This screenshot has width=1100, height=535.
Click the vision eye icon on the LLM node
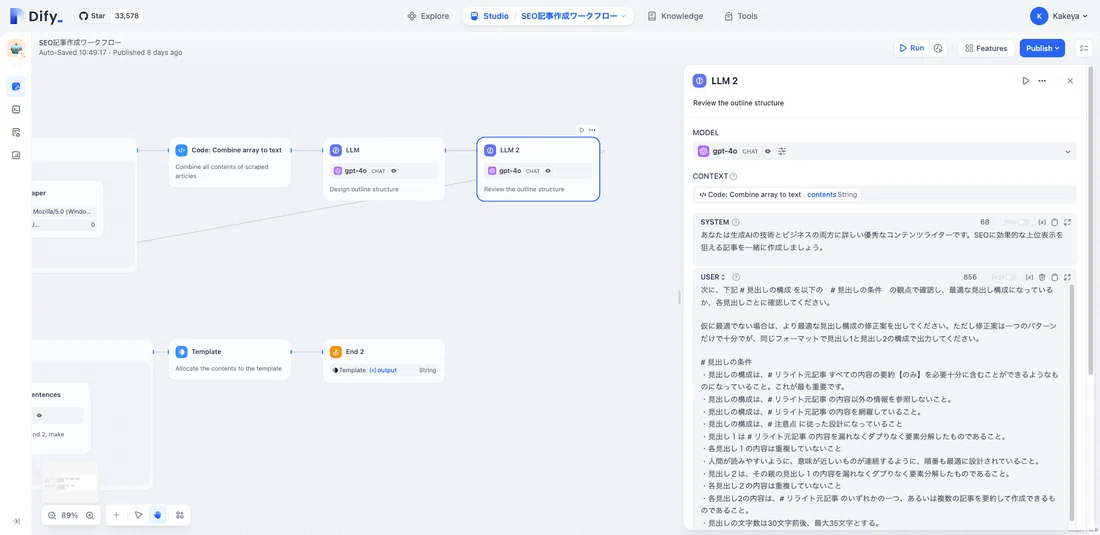click(394, 171)
